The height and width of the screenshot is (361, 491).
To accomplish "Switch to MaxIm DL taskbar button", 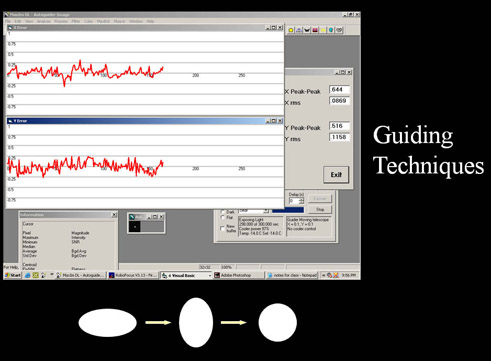I will pos(80,275).
